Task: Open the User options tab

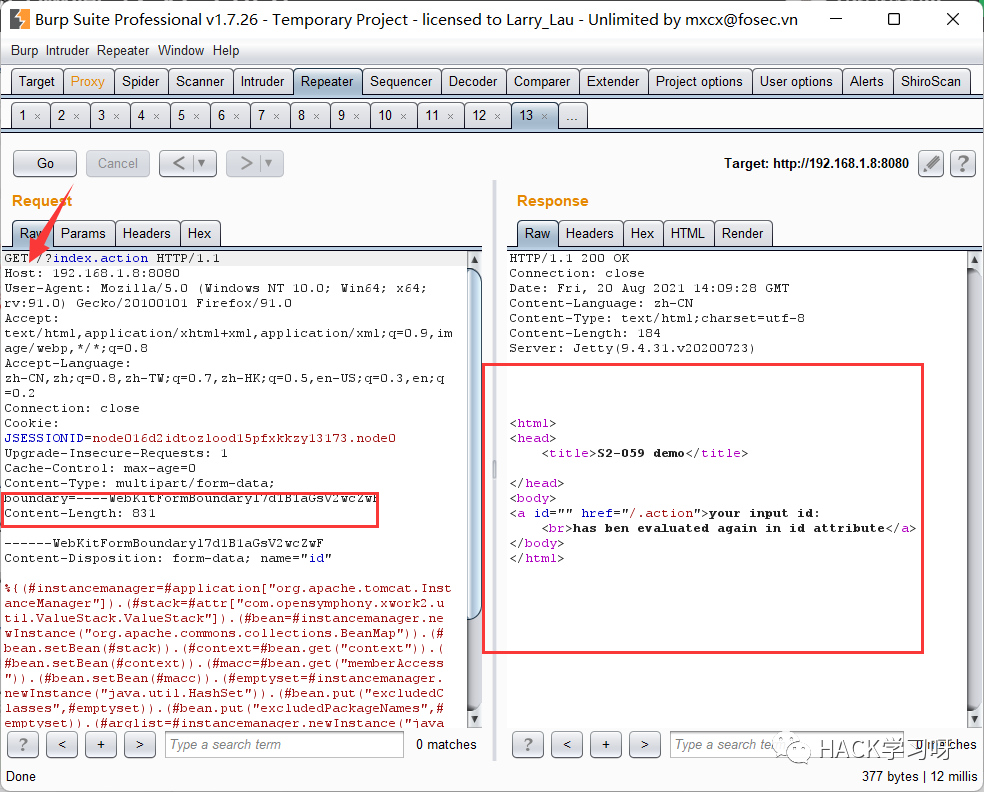Action: pyautogui.click(x=796, y=82)
